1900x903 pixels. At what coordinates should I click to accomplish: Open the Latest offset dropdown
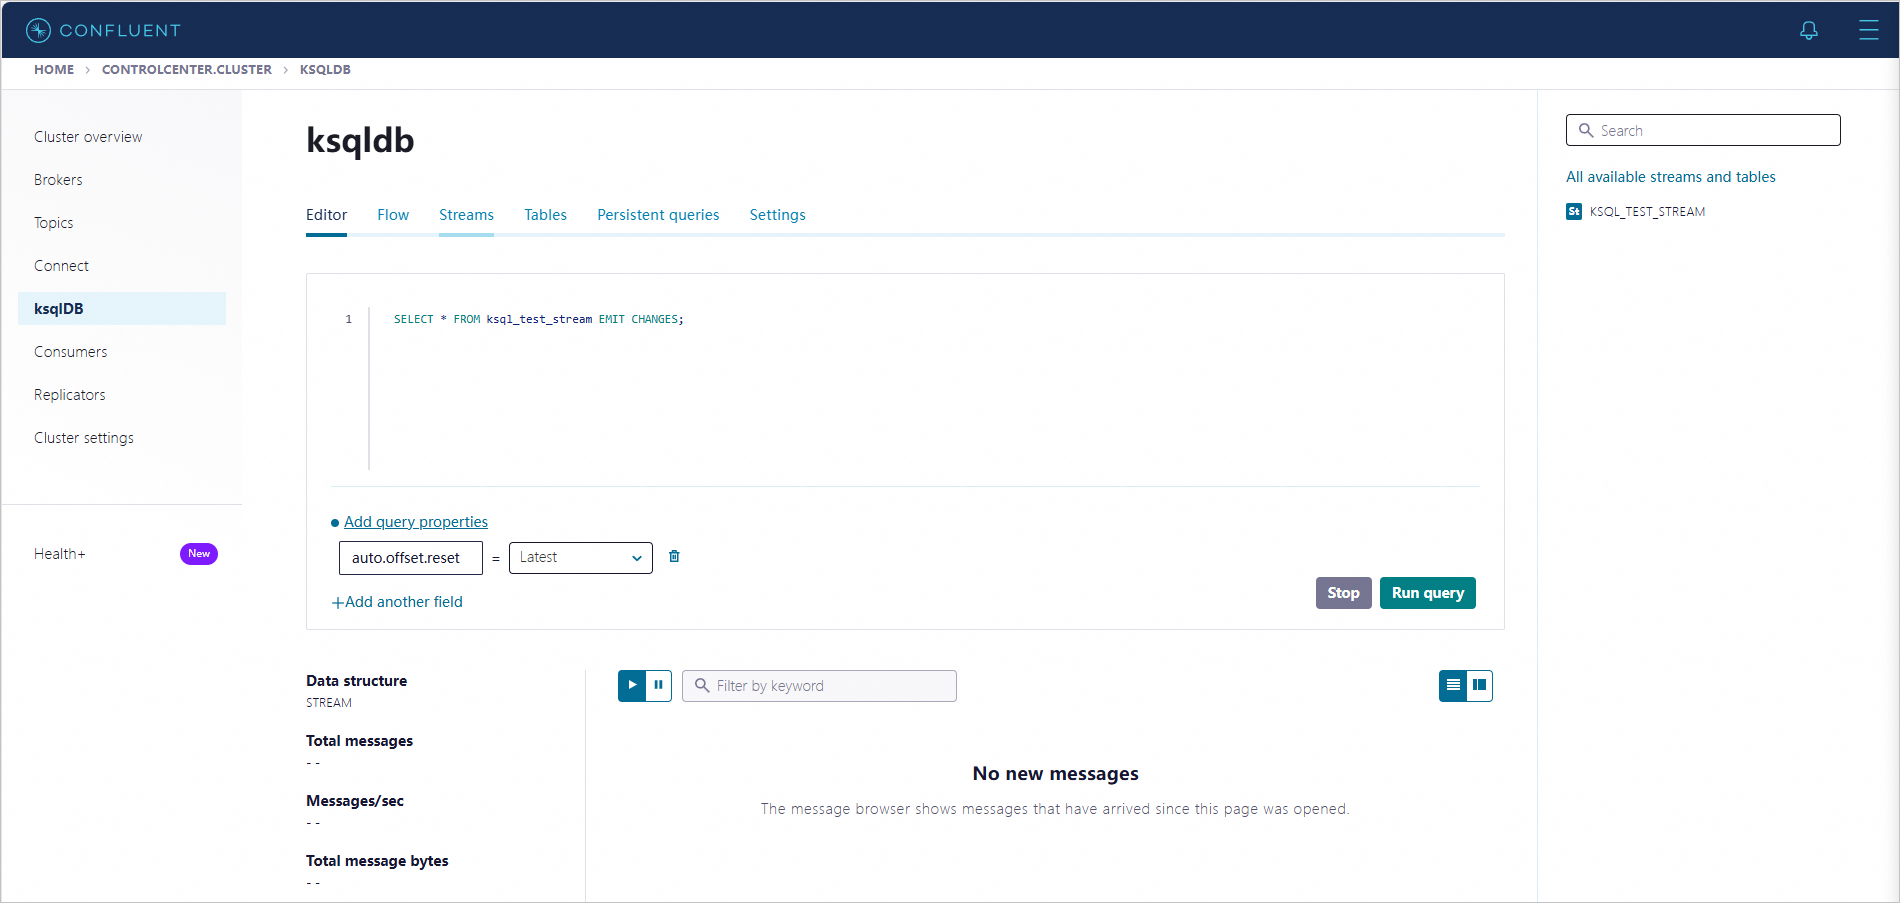581,558
